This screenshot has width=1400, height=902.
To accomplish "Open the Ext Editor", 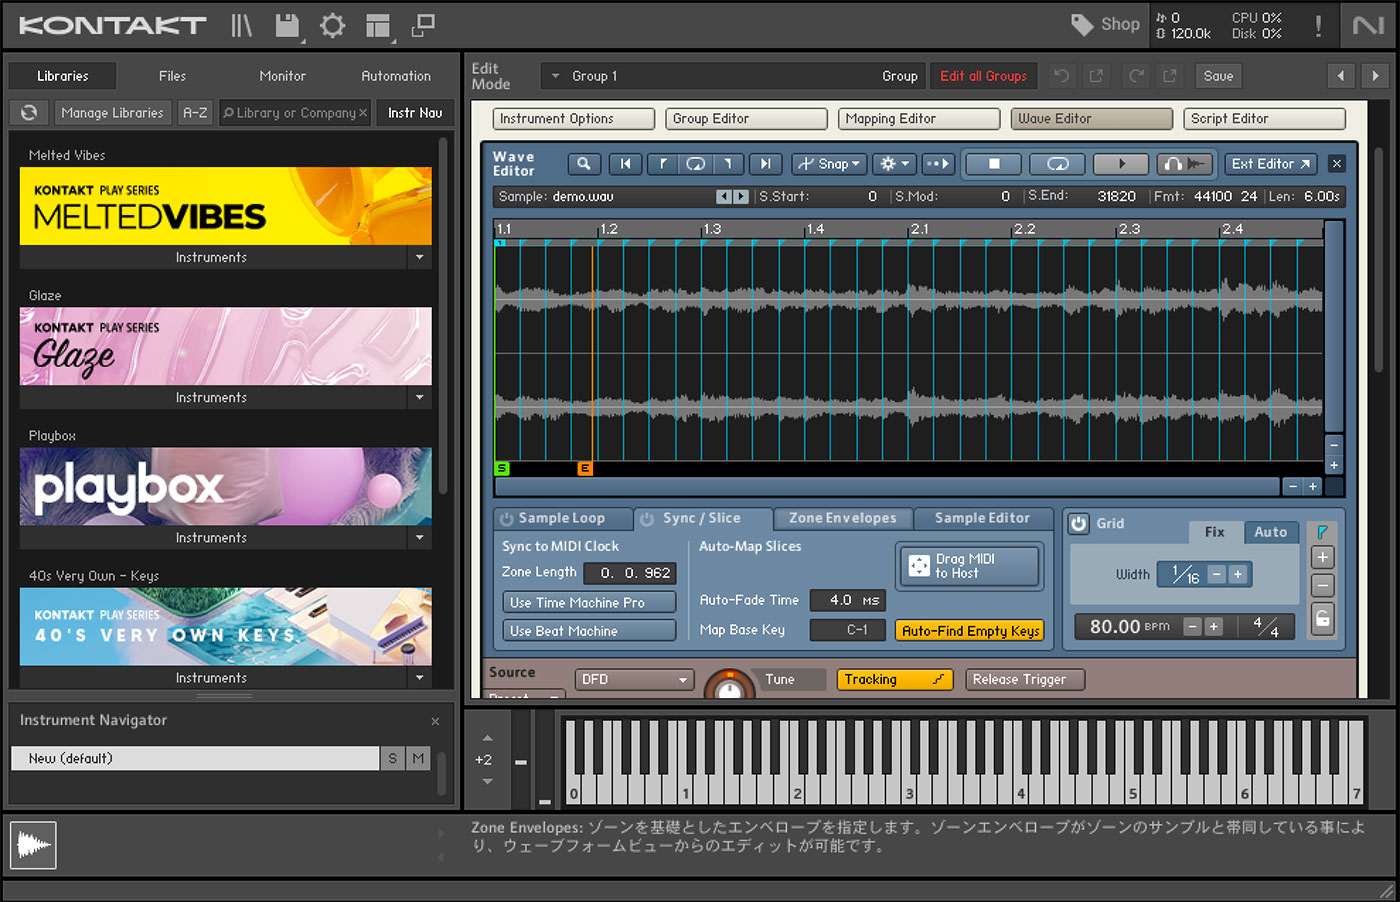I will [1270, 164].
